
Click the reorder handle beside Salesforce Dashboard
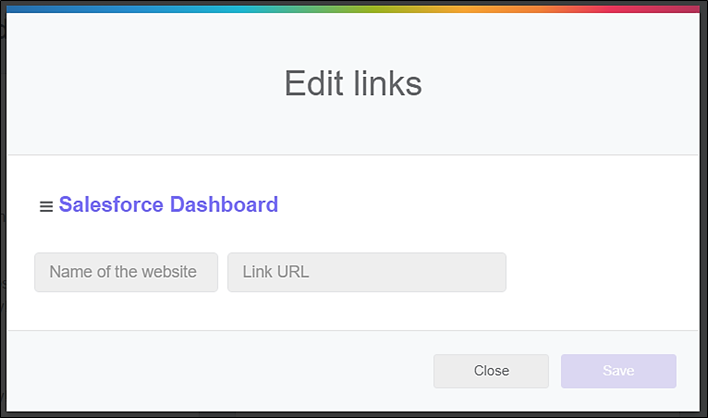click(x=46, y=207)
